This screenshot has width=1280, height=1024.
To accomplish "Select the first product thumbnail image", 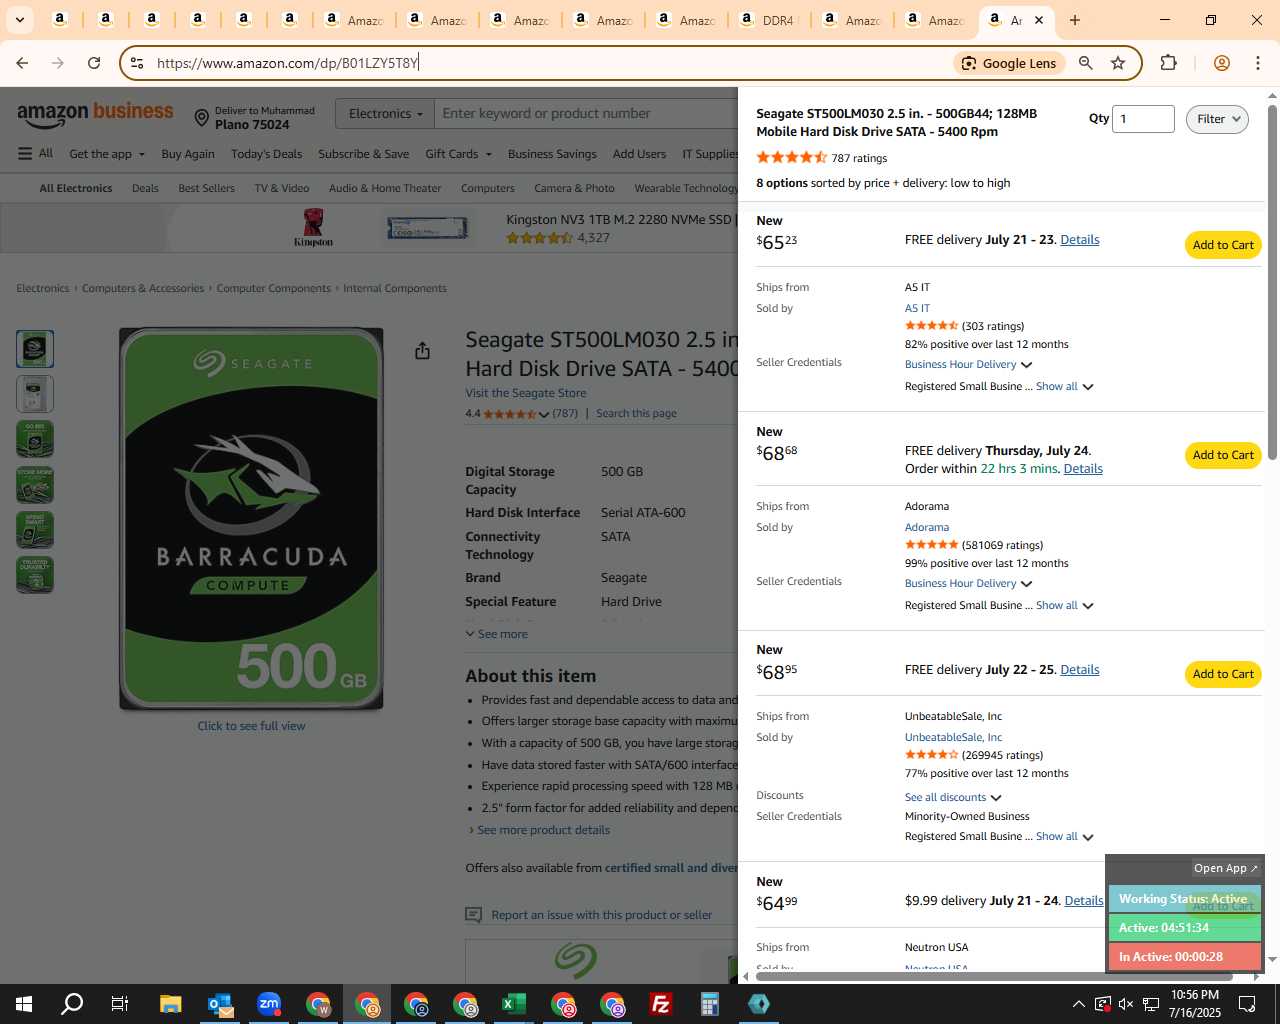I will click(35, 349).
